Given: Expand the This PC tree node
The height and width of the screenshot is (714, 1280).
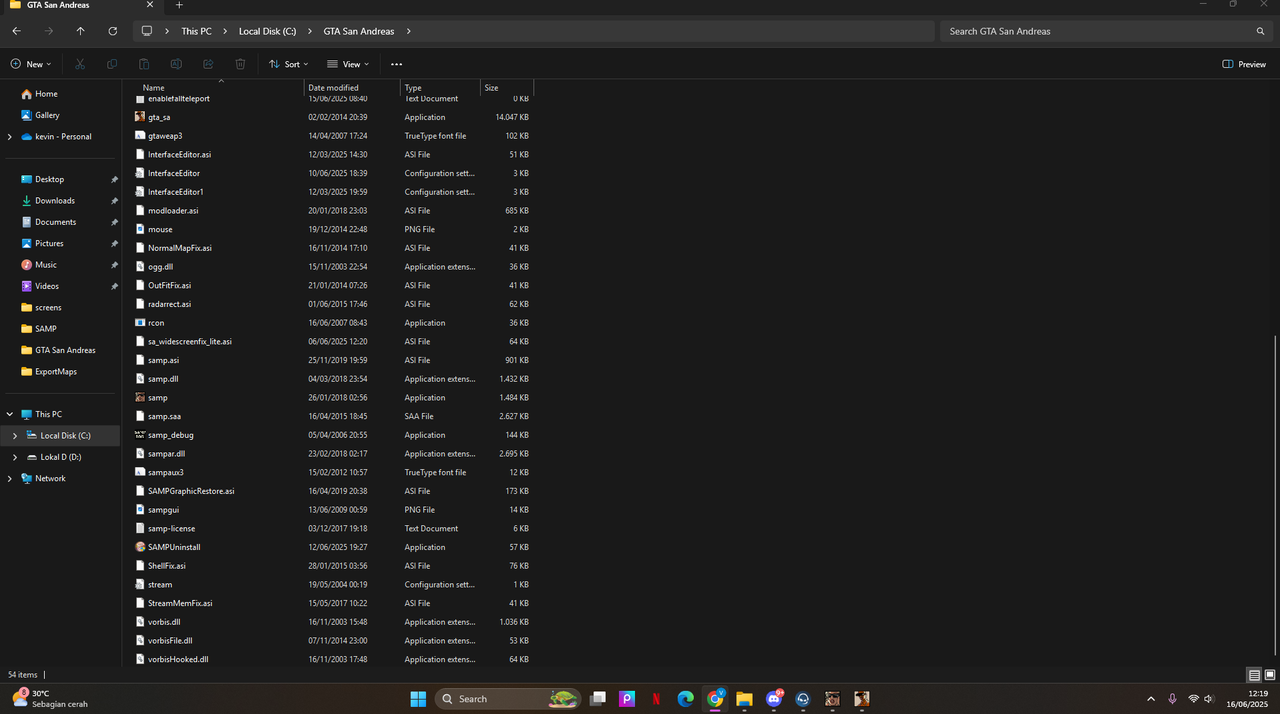Looking at the screenshot, I should 10,414.
